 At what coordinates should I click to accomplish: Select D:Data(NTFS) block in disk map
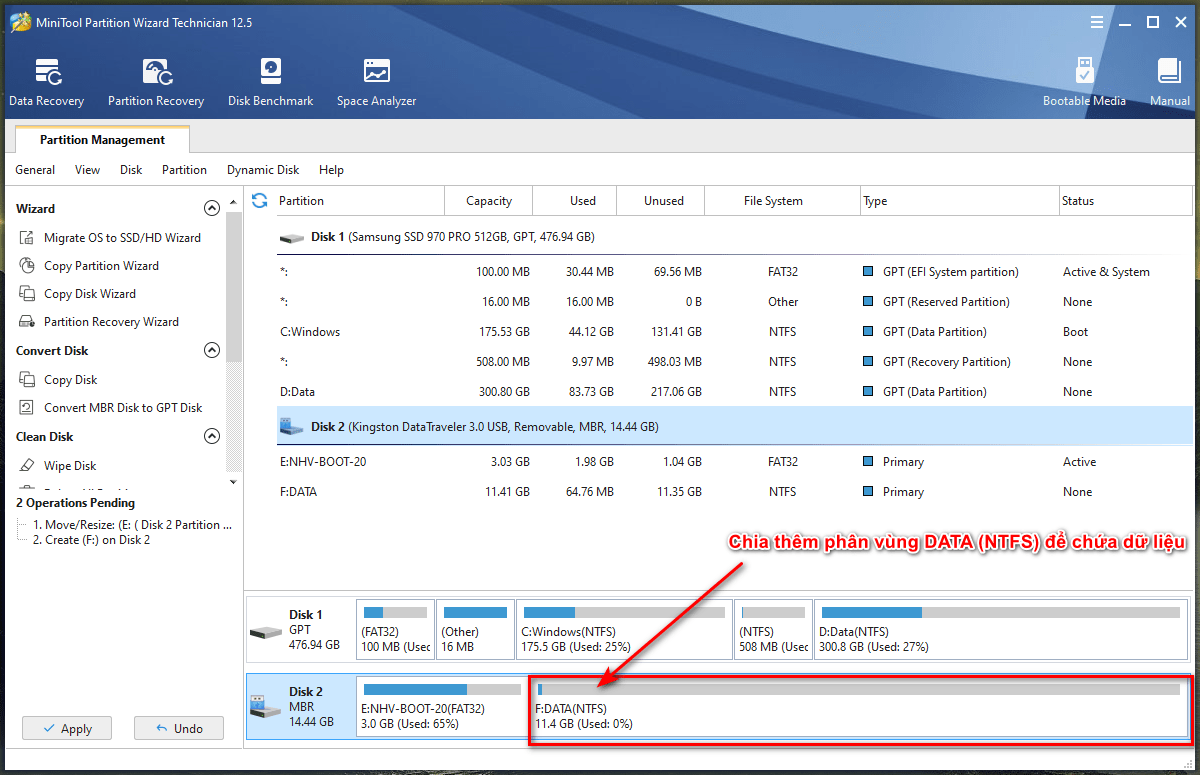tap(1003, 630)
